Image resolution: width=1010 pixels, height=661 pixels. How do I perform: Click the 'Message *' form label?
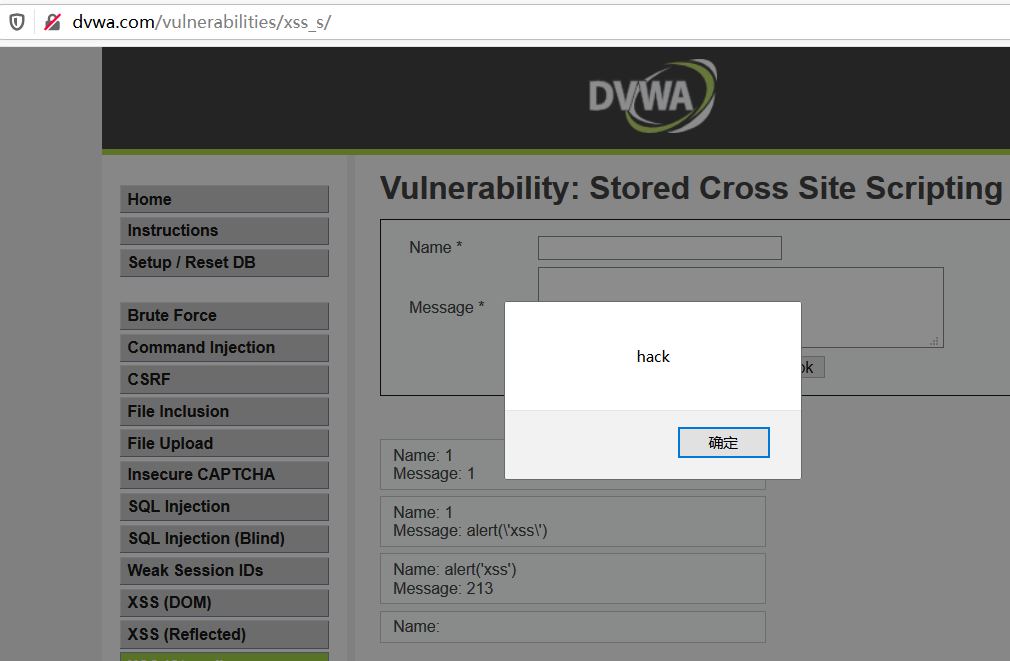point(446,307)
